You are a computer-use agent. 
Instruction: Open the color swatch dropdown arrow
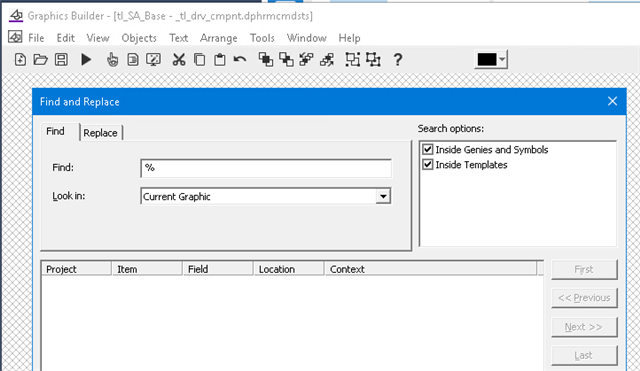502,60
